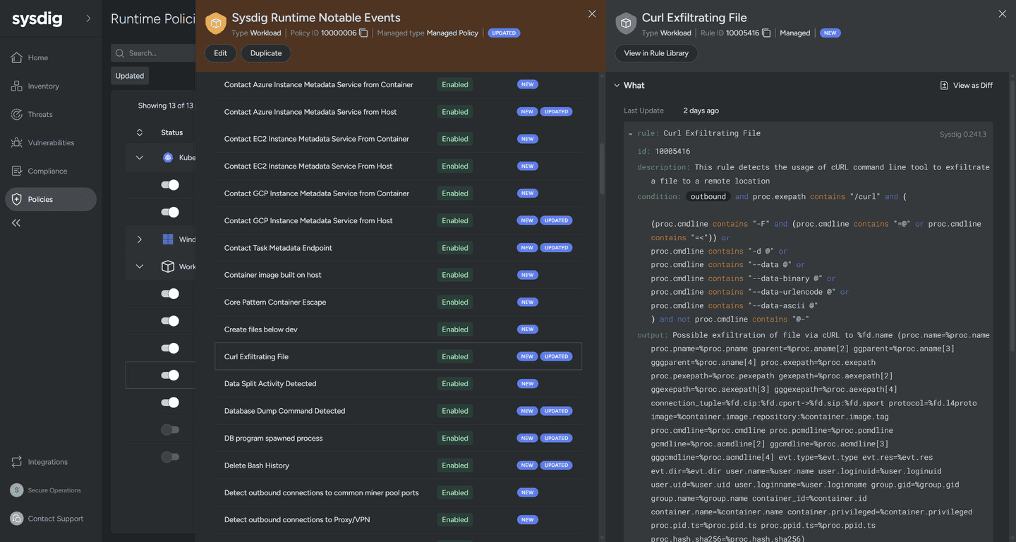The width and height of the screenshot is (1016, 542).
Task: Click the Threats target icon
Action: (x=17, y=114)
